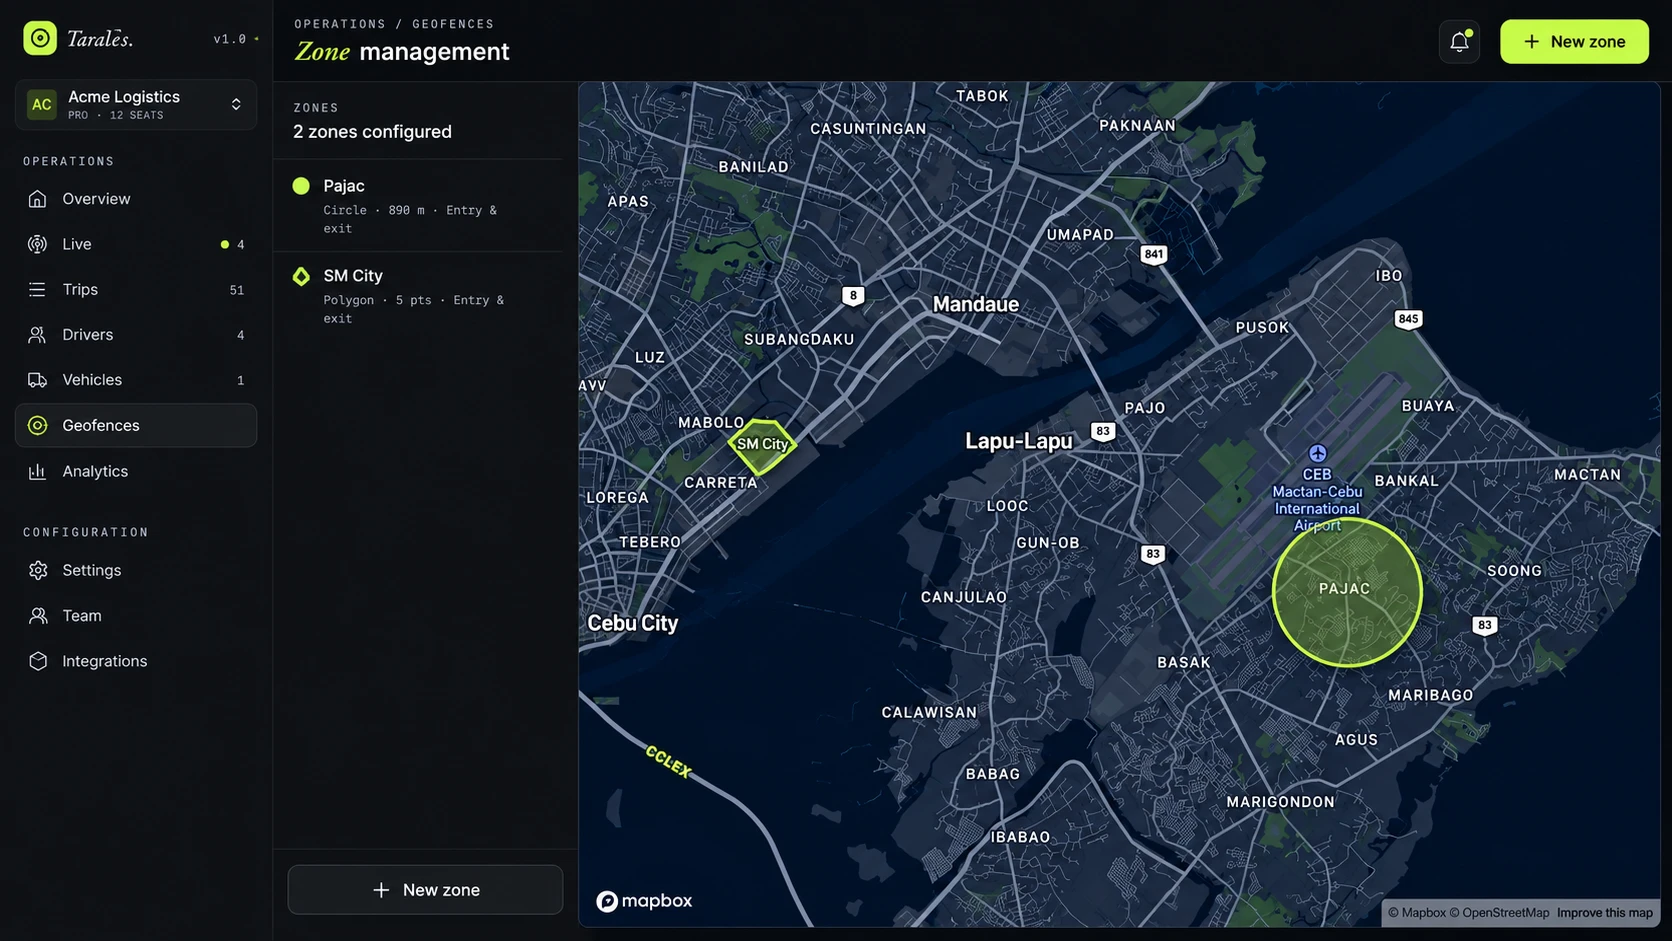Click the Cebu City map label
The height and width of the screenshot is (941, 1672).
click(x=633, y=623)
